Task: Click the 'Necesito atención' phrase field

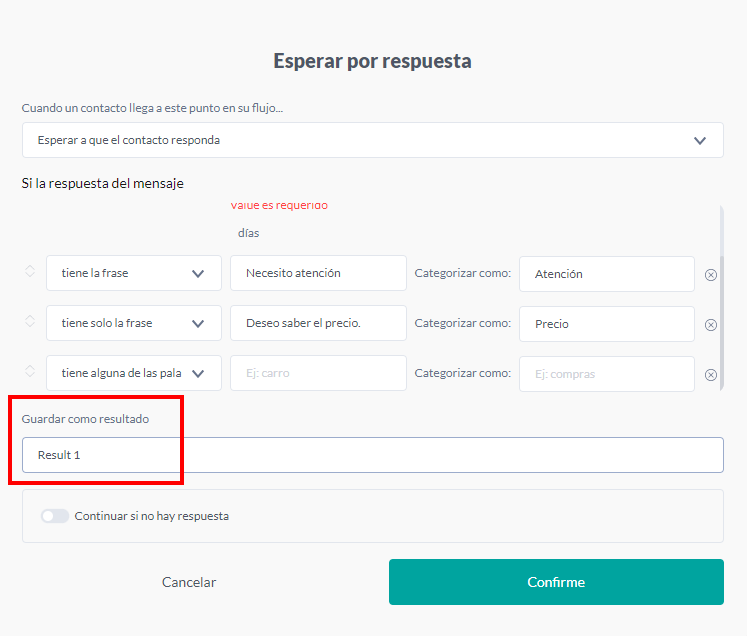Action: pos(318,273)
